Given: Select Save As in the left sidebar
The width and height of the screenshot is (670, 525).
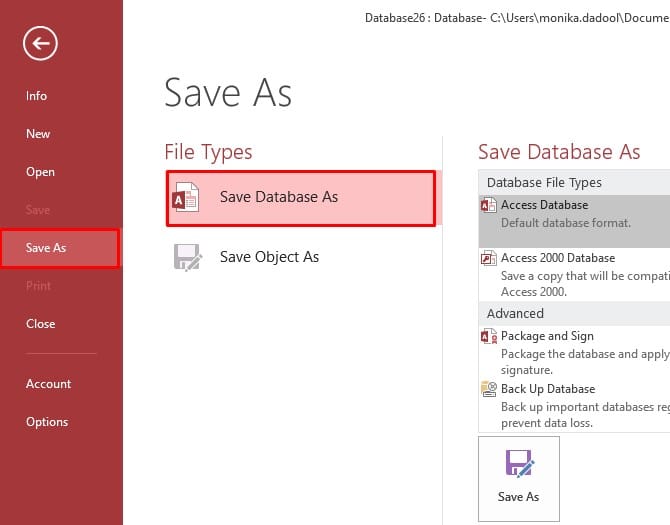Looking at the screenshot, I should click(x=46, y=248).
